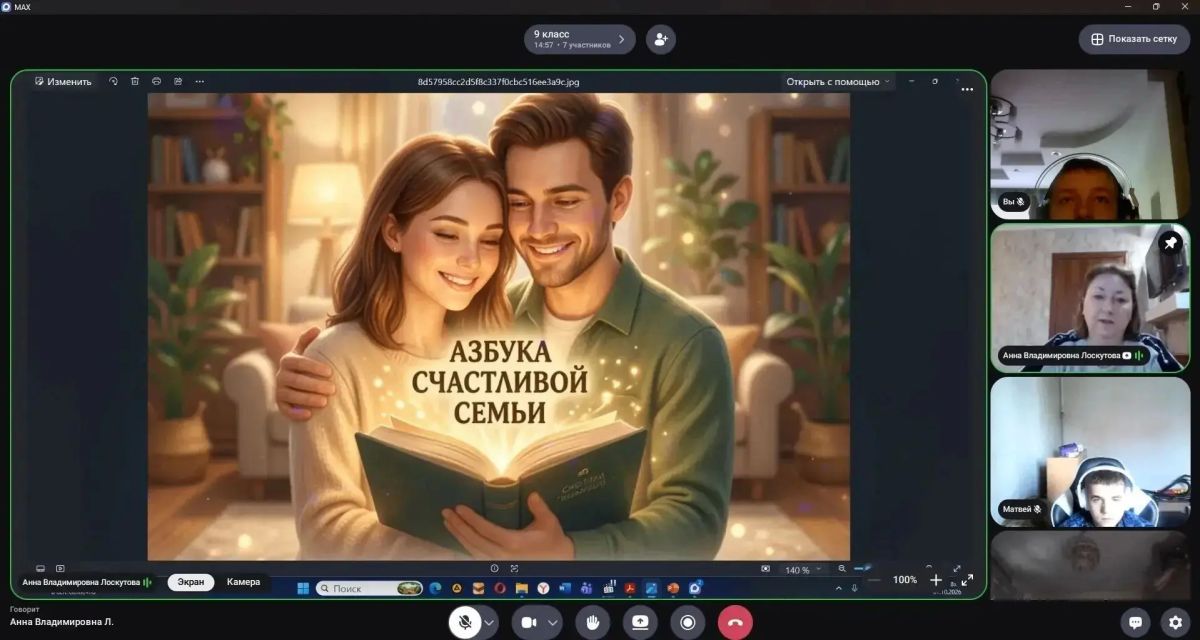Click Изменить in the shared photo viewer
Viewport: 1200px width, 640px height.
[62, 82]
